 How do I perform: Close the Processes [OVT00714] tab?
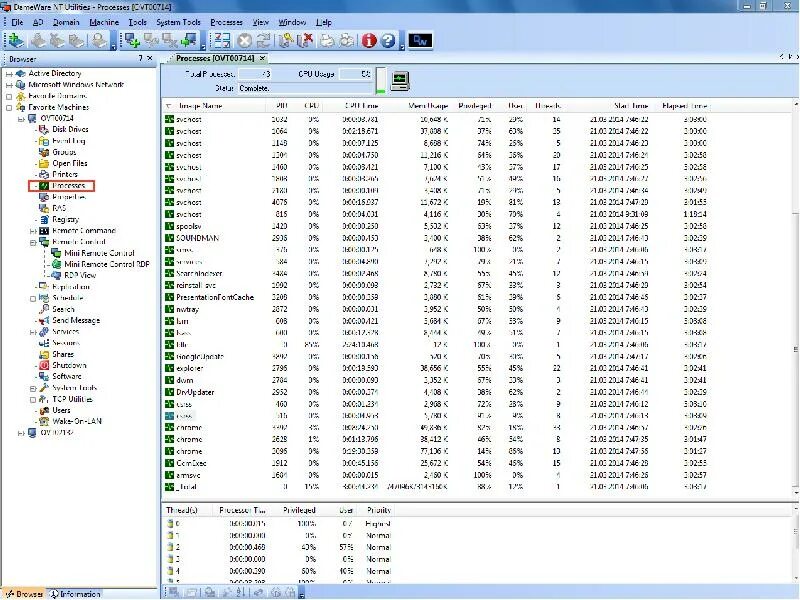click(262, 58)
